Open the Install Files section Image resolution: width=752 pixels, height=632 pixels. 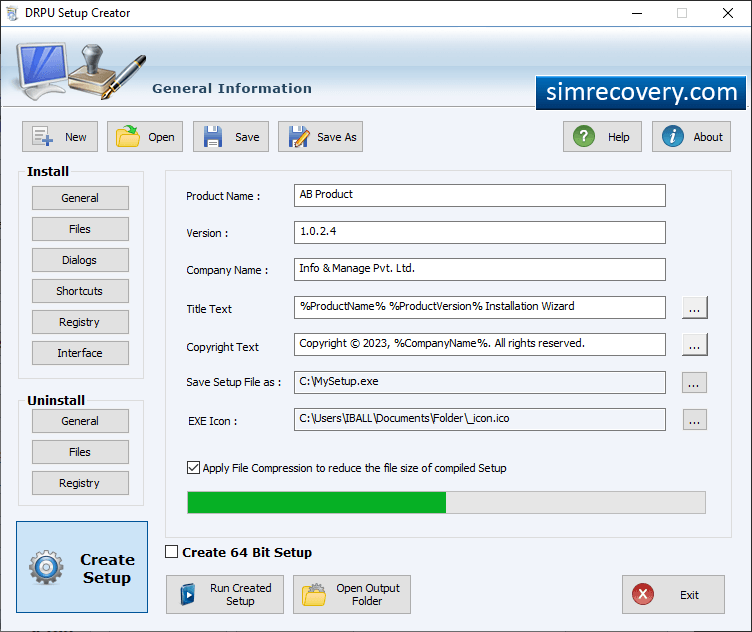(x=80, y=229)
